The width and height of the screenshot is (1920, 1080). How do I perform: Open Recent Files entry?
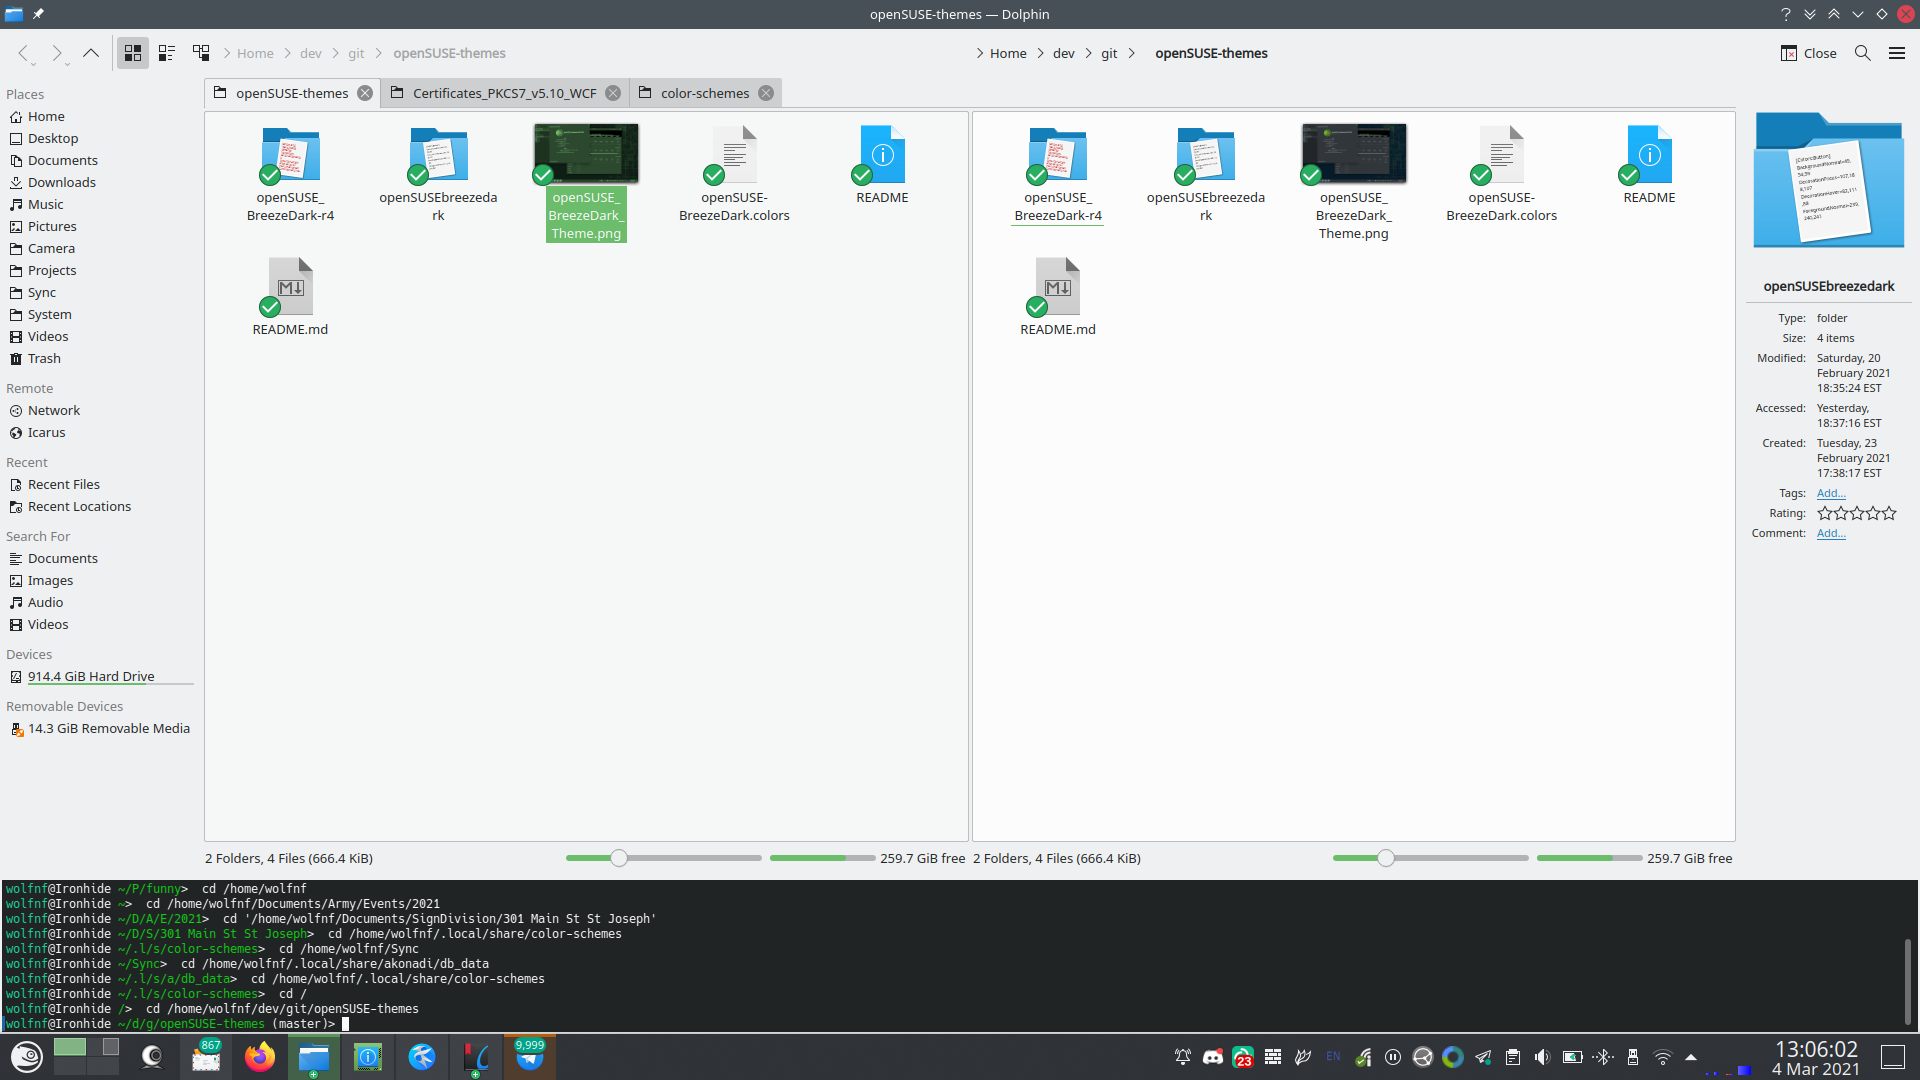point(64,484)
